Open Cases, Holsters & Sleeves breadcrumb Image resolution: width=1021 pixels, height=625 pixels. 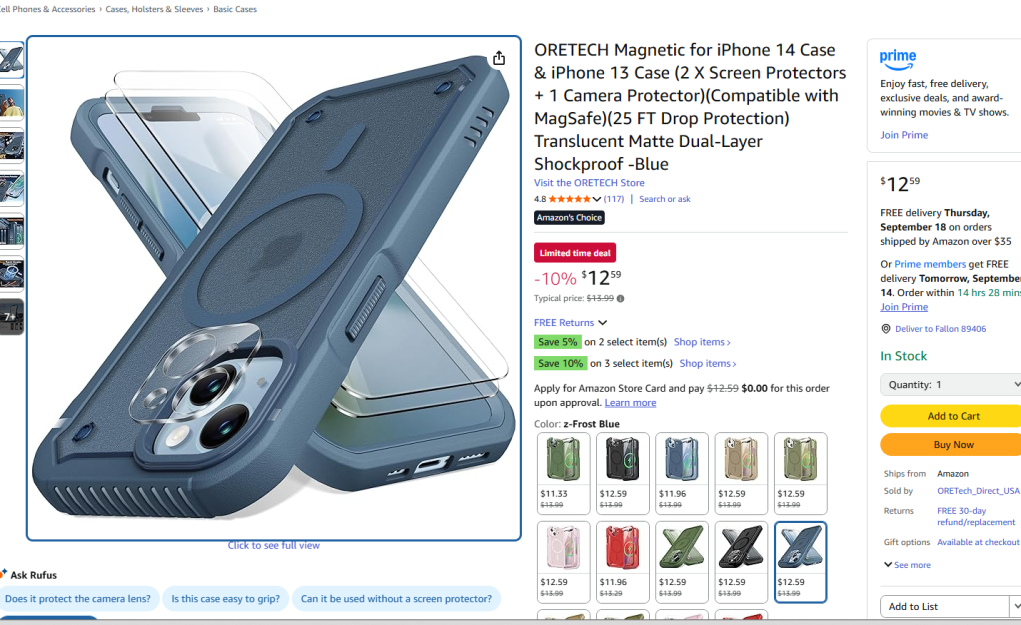(x=154, y=9)
